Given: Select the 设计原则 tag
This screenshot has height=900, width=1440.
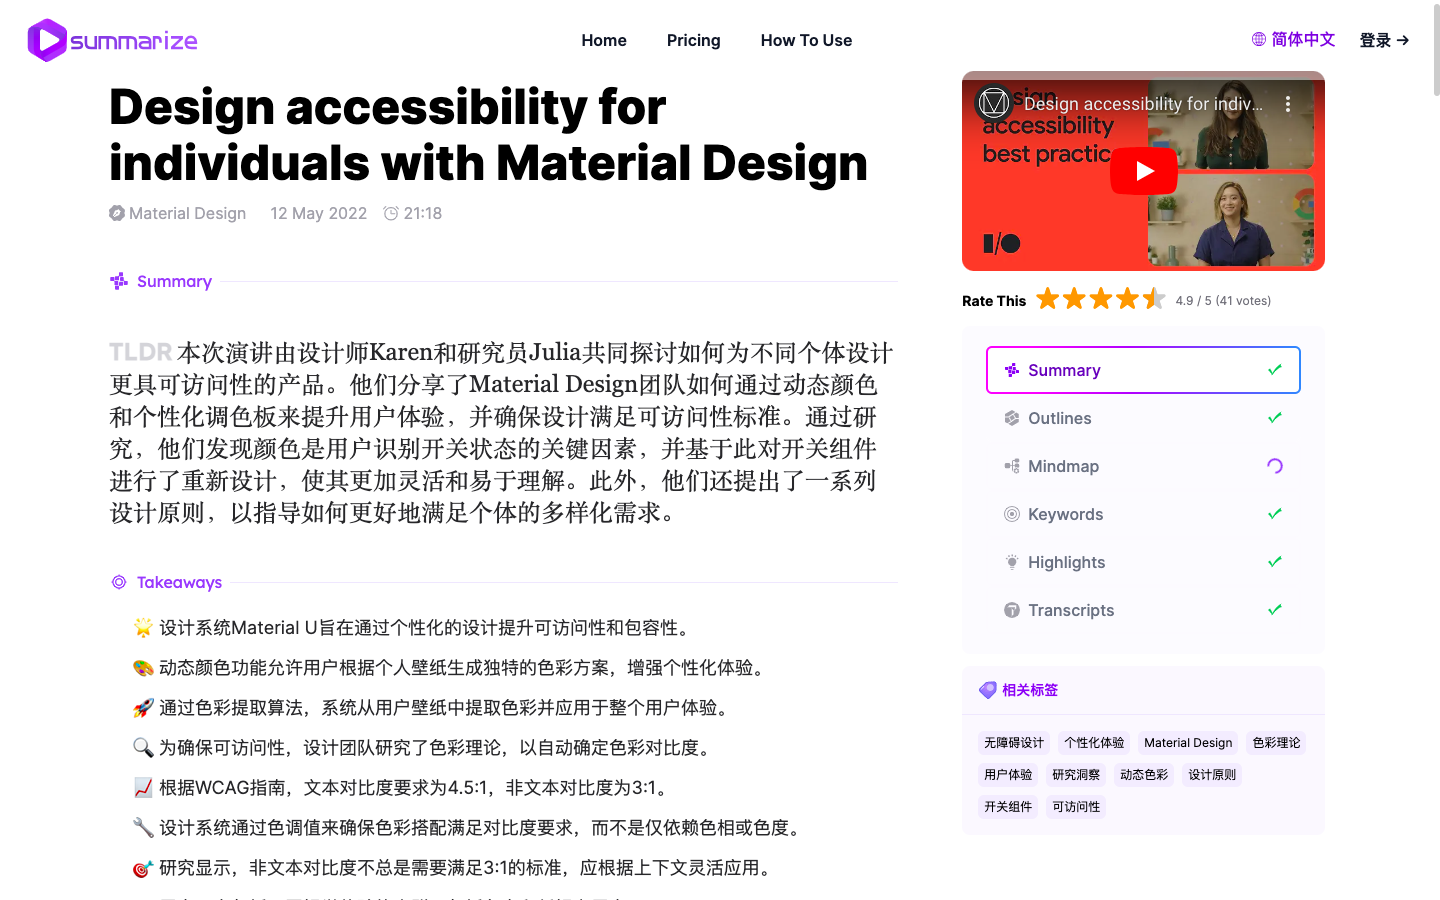Looking at the screenshot, I should 1212,775.
